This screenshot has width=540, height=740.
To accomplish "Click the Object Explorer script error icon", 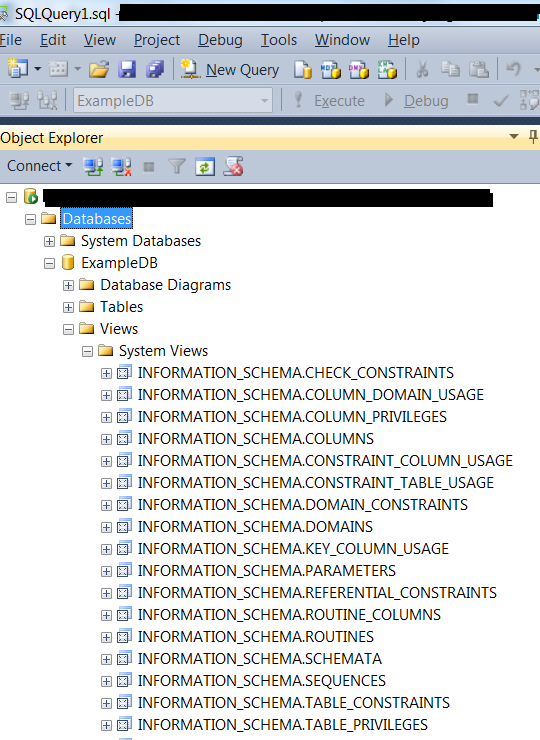I will [x=233, y=167].
